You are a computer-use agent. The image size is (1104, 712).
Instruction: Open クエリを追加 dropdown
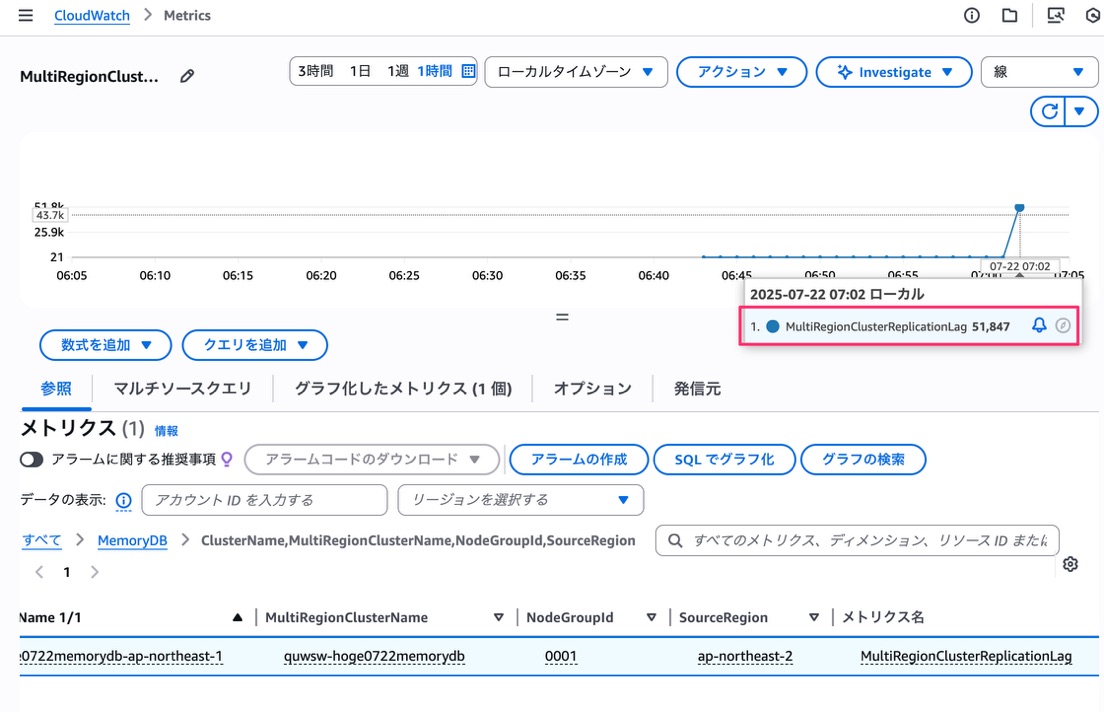[x=255, y=345]
